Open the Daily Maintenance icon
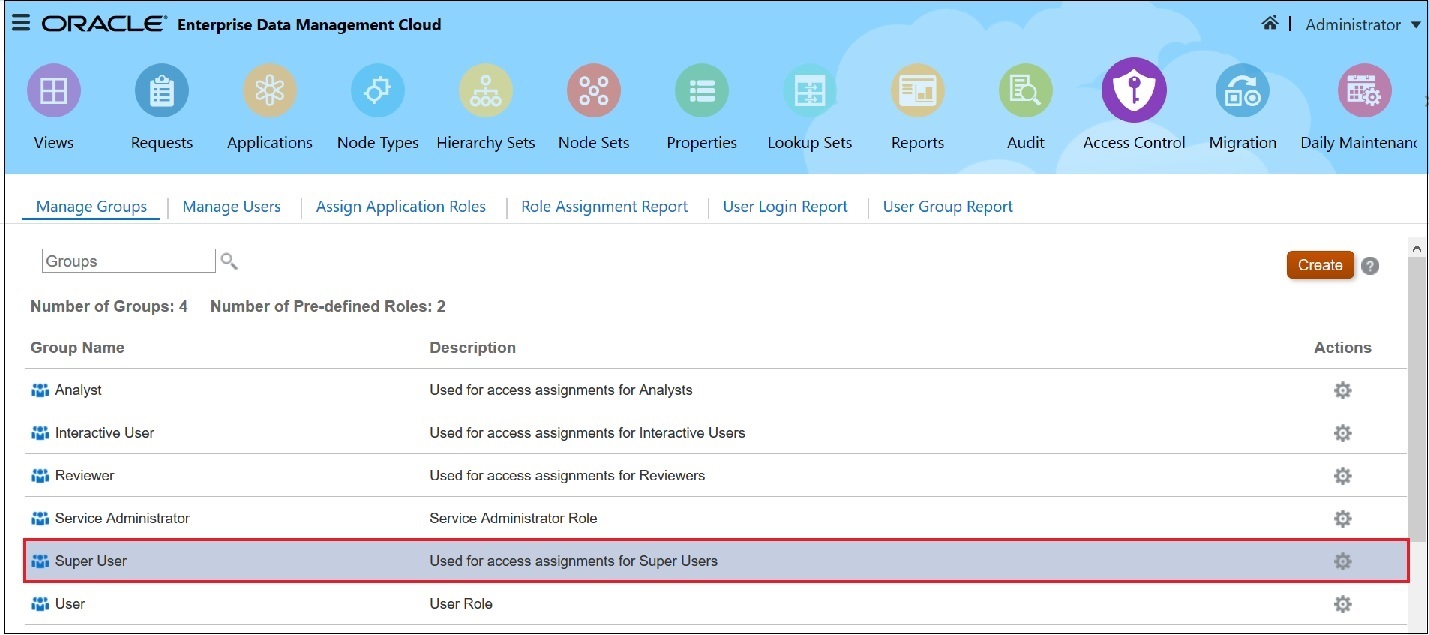This screenshot has width=1429, height=635. tap(1364, 92)
